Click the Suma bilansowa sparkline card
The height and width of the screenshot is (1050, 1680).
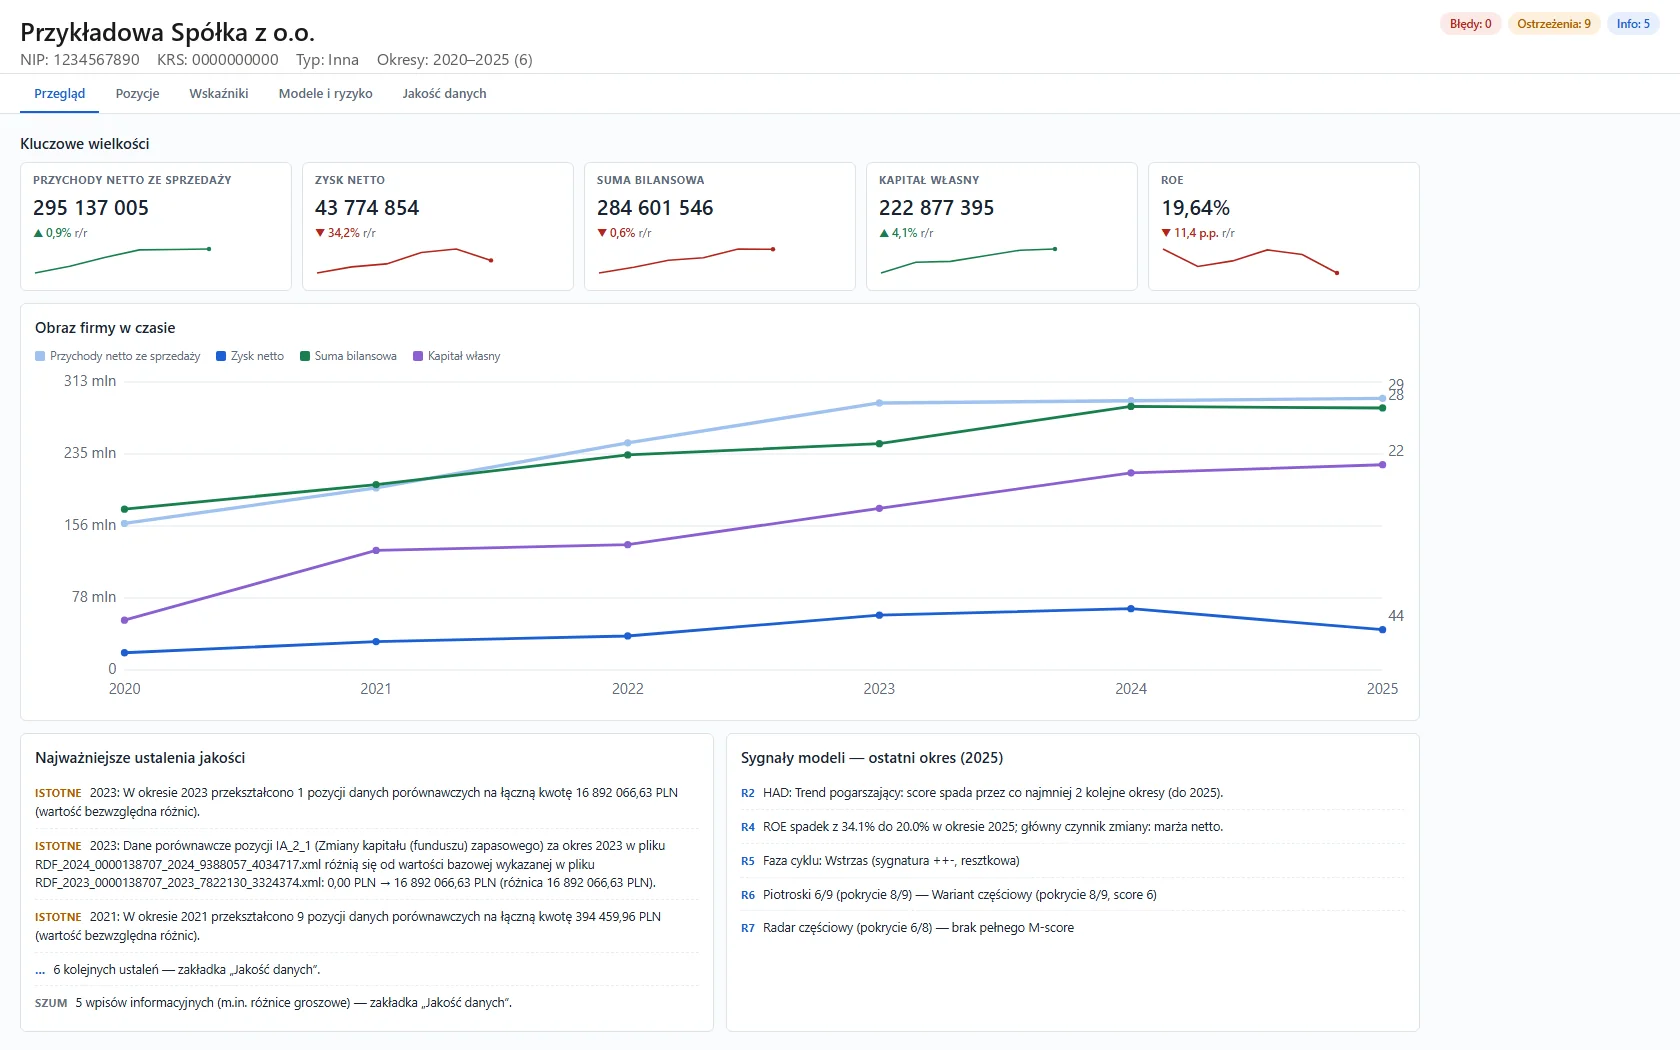click(x=720, y=227)
